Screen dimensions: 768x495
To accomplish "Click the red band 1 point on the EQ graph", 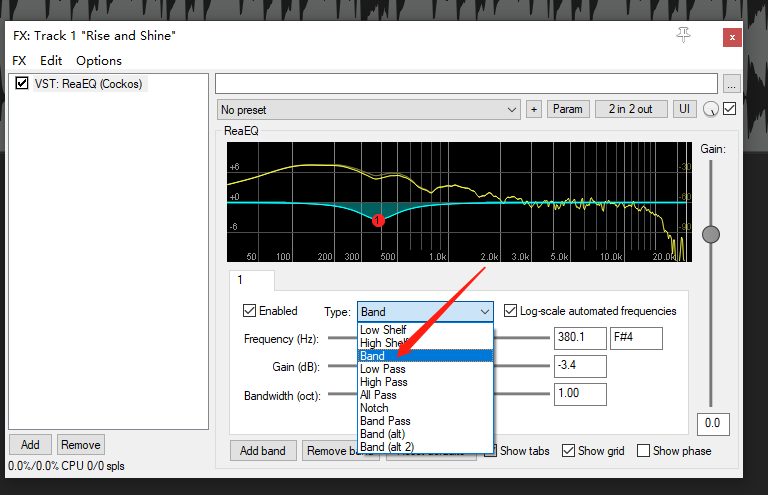I will click(x=378, y=220).
